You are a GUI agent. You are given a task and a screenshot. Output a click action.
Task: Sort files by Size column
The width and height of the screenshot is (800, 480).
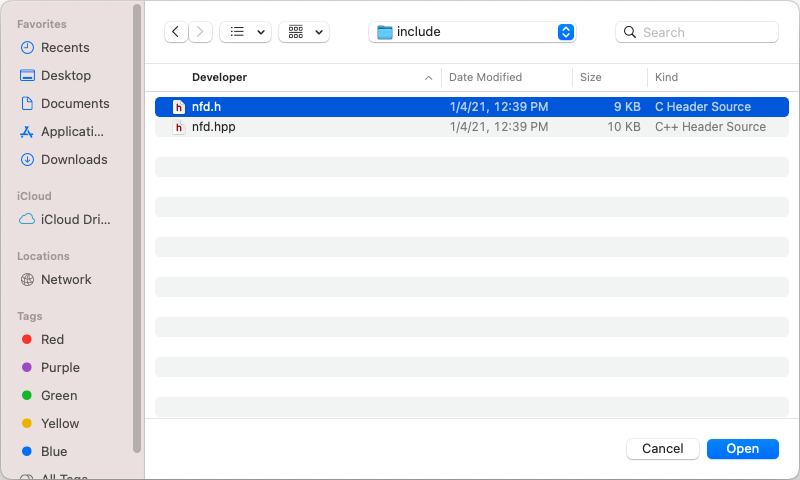pyautogui.click(x=591, y=77)
